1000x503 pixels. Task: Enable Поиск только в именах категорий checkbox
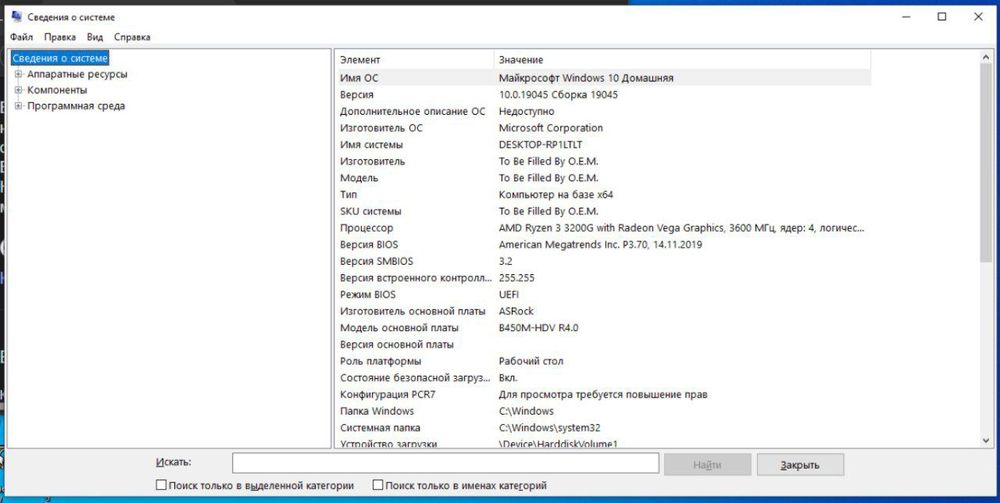[x=378, y=485]
